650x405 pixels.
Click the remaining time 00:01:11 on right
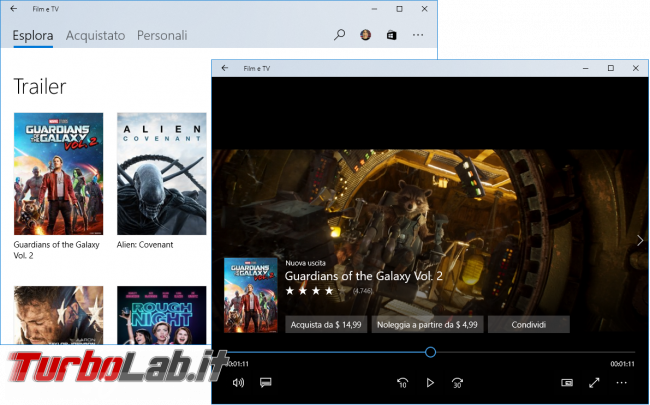(x=622, y=364)
